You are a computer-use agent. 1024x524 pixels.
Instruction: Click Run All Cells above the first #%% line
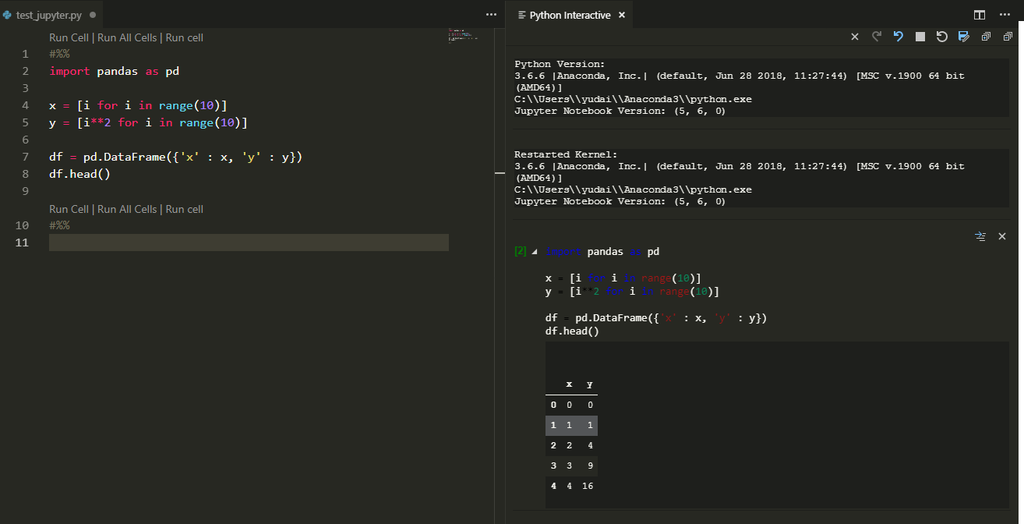coord(127,37)
